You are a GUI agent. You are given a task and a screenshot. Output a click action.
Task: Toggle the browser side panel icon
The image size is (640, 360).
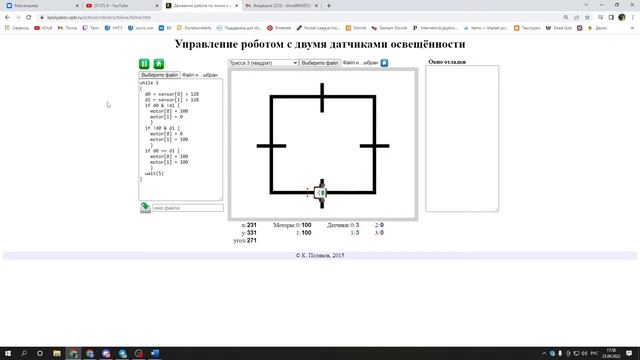611,18
